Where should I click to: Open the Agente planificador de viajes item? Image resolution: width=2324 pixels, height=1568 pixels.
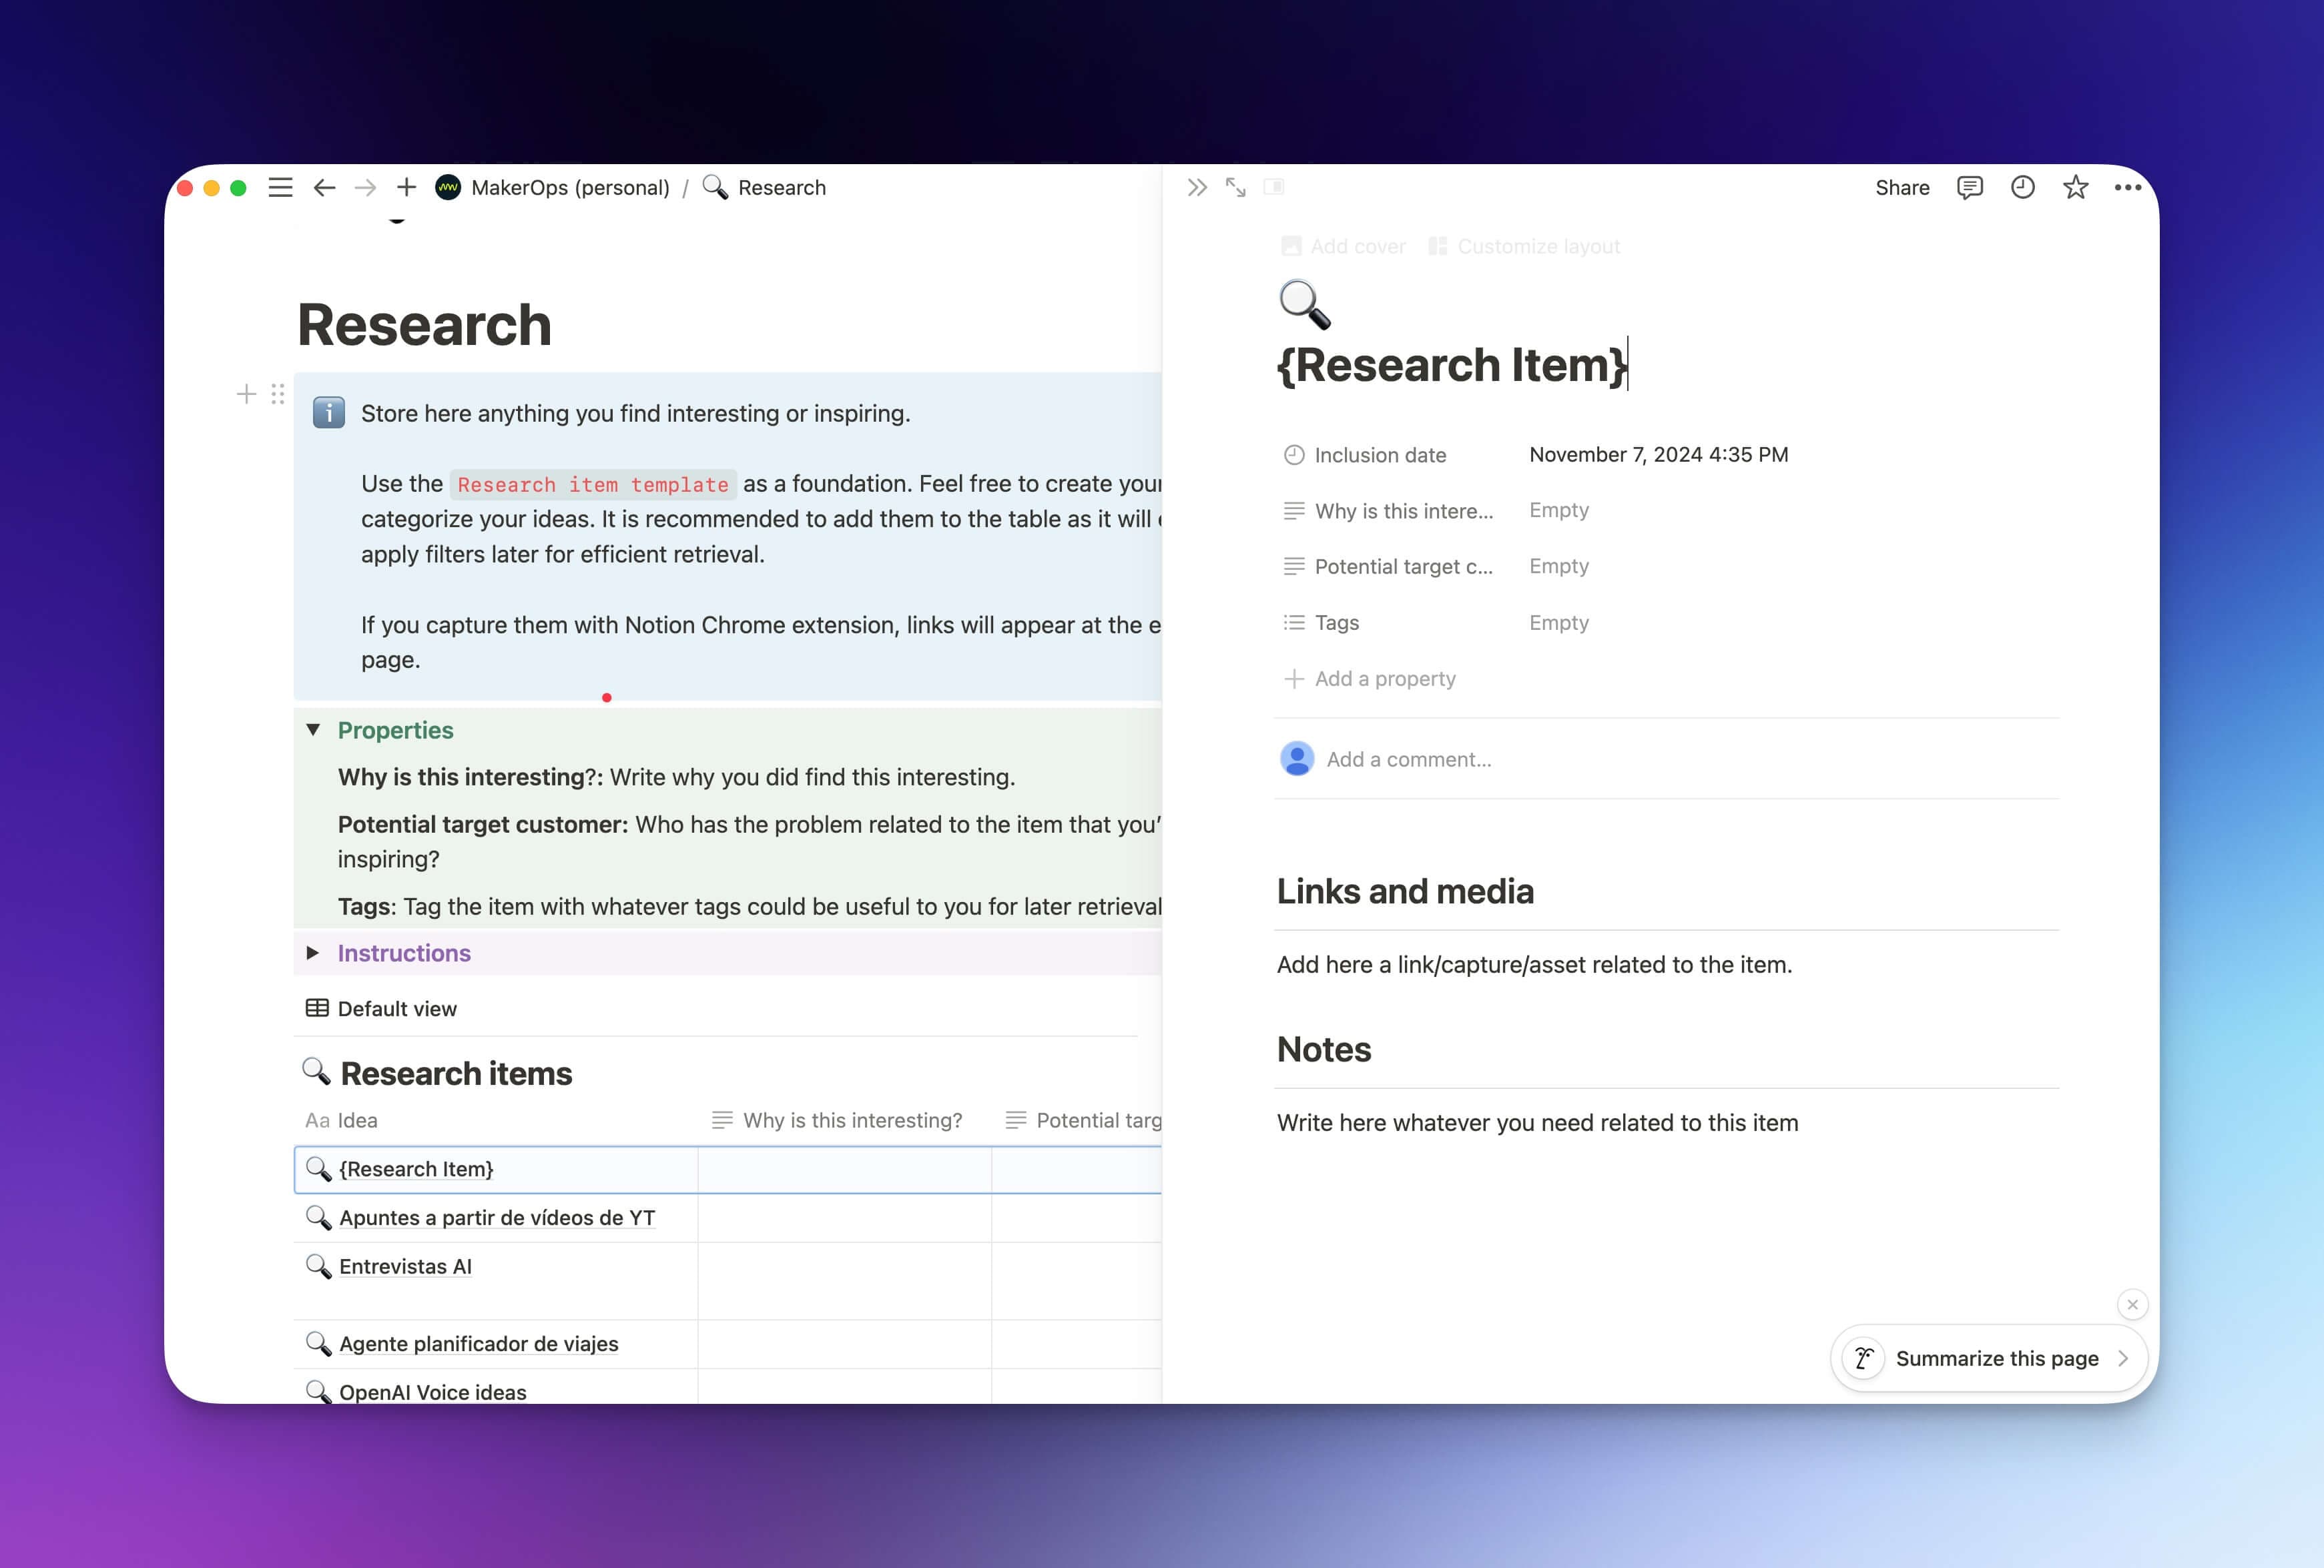point(478,1344)
